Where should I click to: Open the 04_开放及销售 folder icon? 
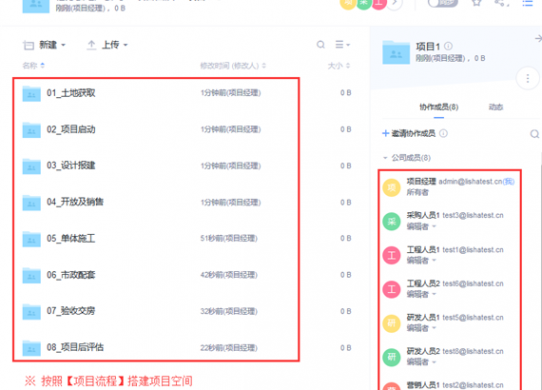click(31, 202)
